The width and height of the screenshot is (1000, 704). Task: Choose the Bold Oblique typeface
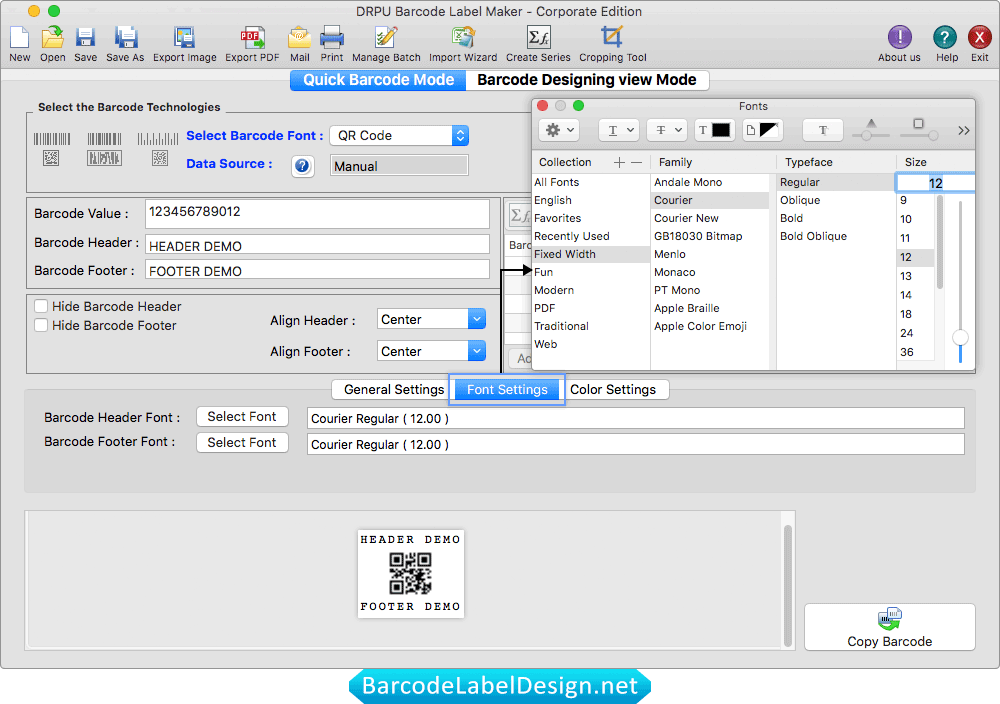click(x=835, y=236)
